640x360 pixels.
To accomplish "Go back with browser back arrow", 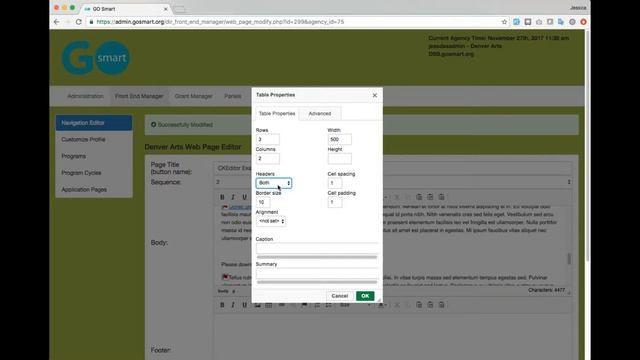I will pyautogui.click(x=57, y=22).
